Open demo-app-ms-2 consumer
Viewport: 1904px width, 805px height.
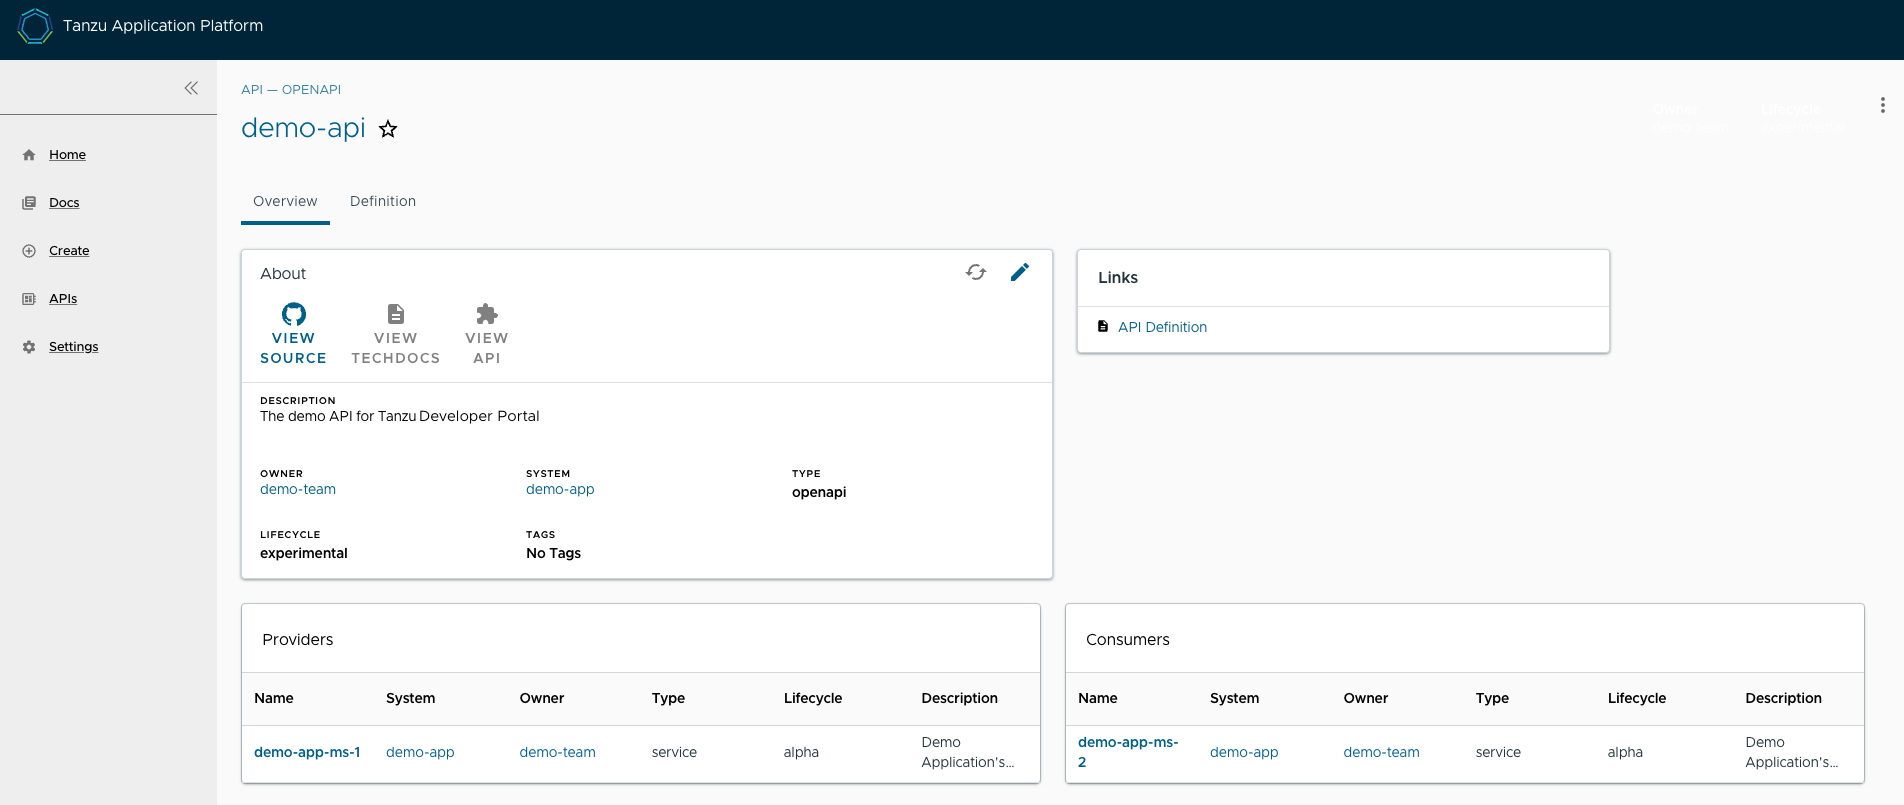(1128, 752)
